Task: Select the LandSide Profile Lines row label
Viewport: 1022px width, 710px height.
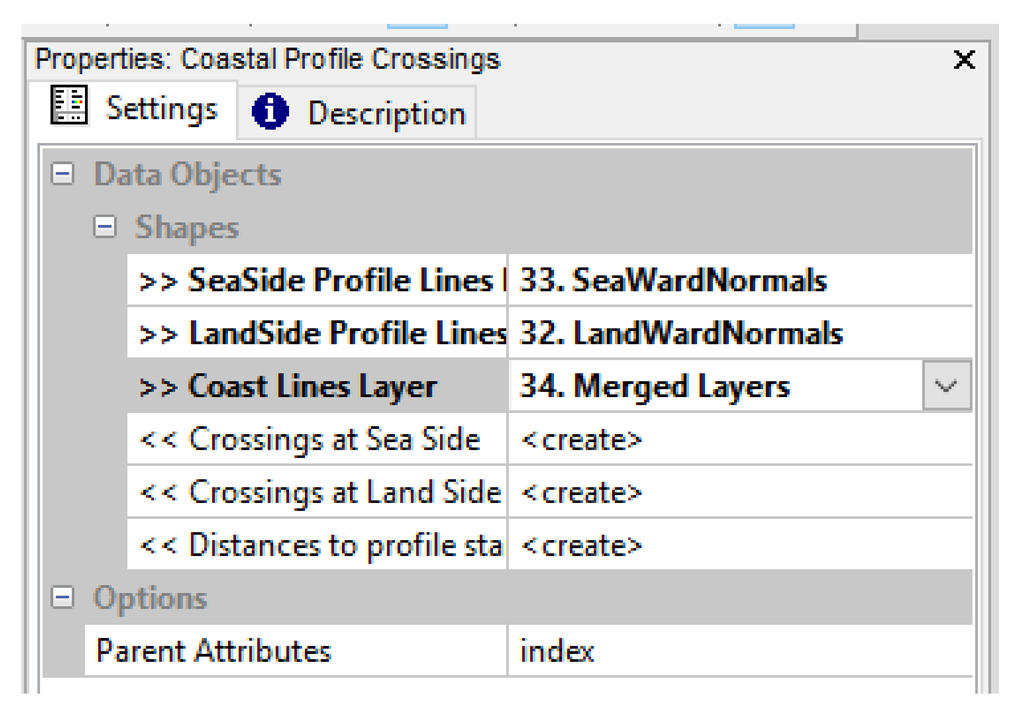Action: (322, 333)
